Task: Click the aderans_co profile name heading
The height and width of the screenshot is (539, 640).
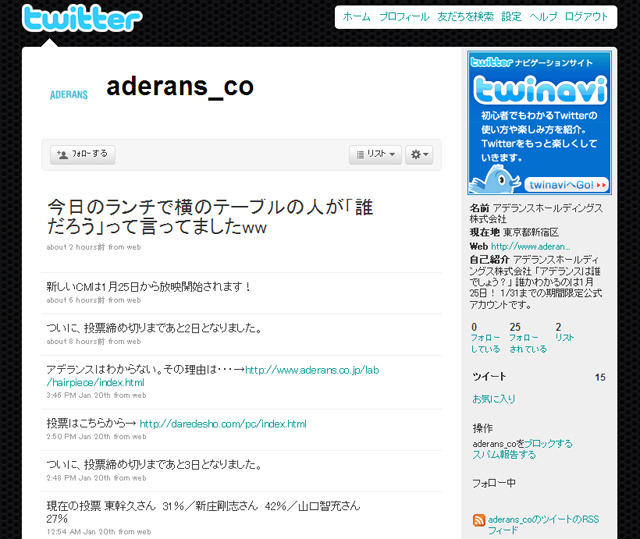Action: pyautogui.click(x=180, y=87)
